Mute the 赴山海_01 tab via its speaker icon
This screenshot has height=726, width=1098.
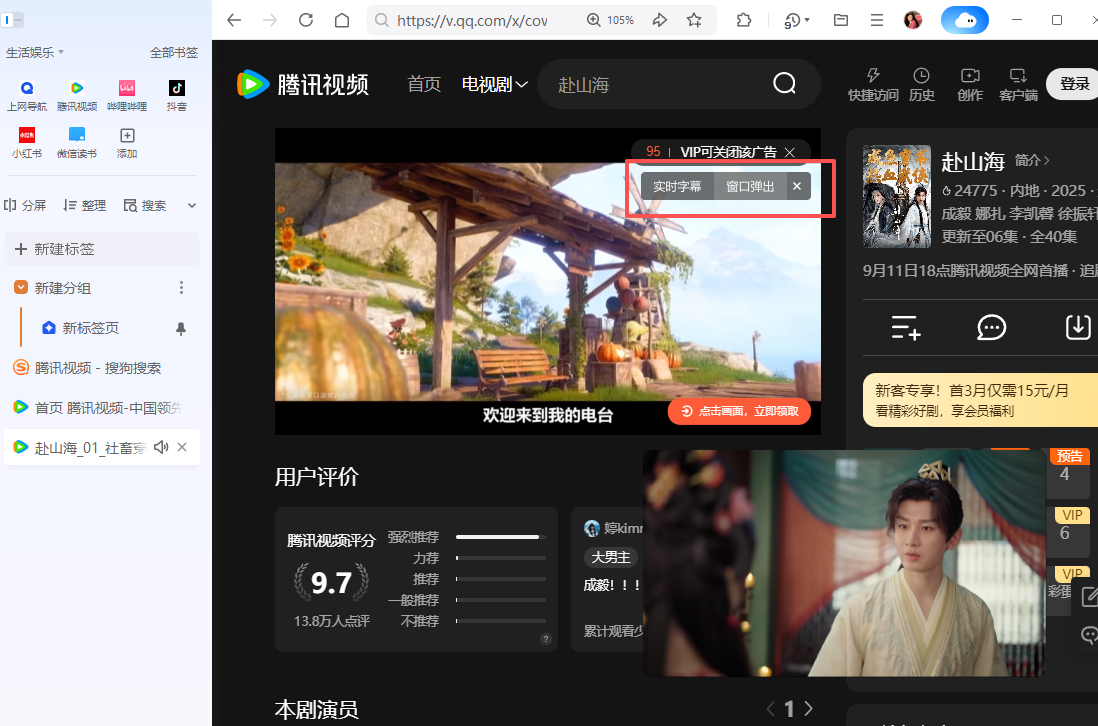(163, 447)
